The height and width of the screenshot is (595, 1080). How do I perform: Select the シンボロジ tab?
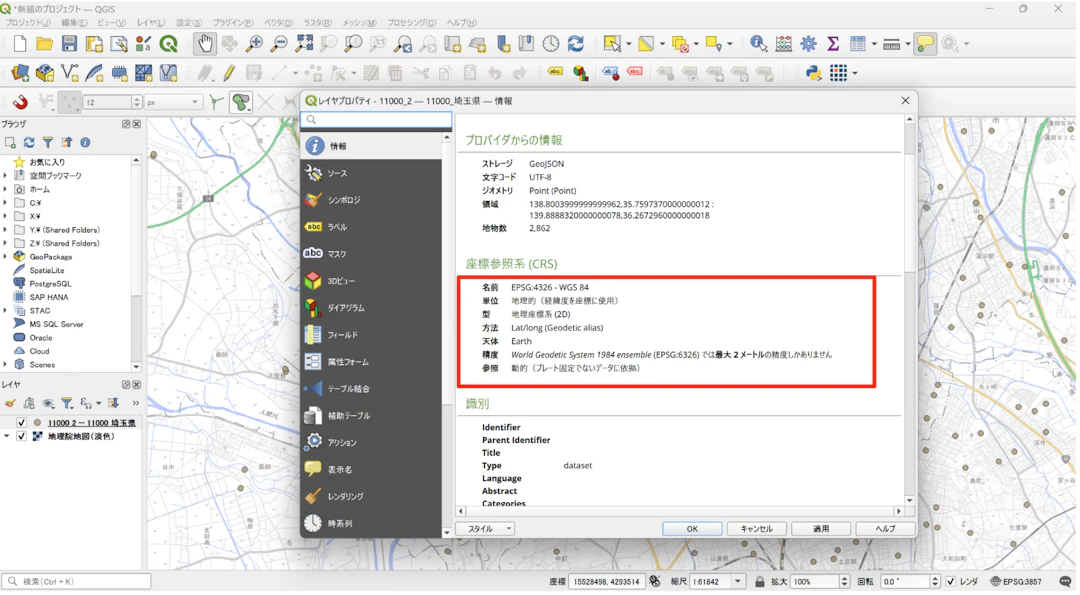pyautogui.click(x=371, y=200)
